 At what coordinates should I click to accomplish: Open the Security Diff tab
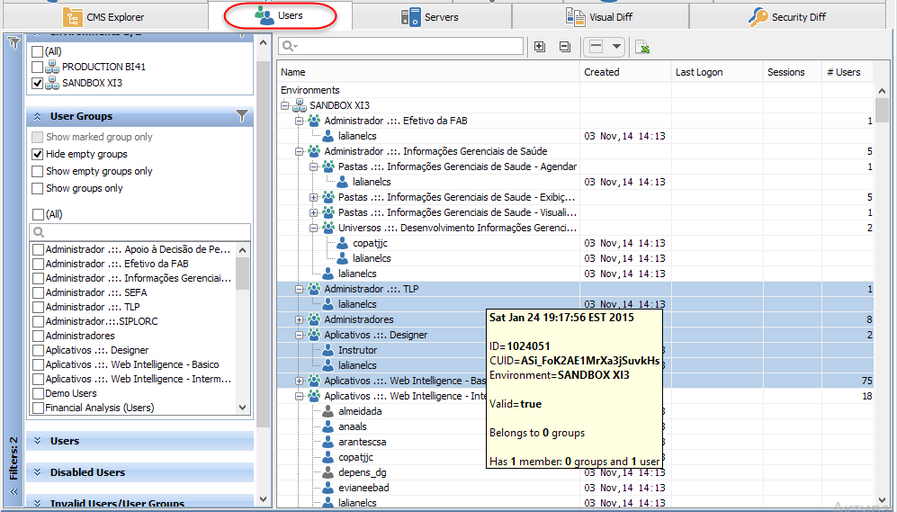[x=787, y=17]
